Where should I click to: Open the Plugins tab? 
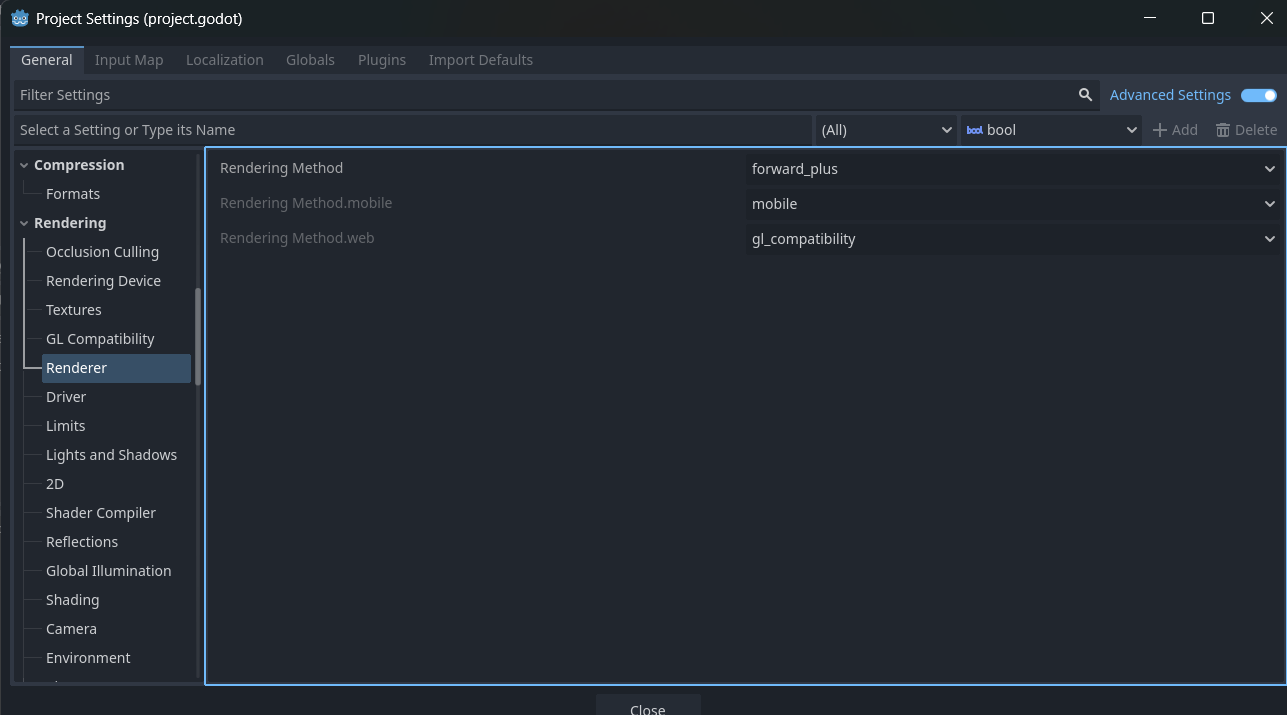click(382, 60)
